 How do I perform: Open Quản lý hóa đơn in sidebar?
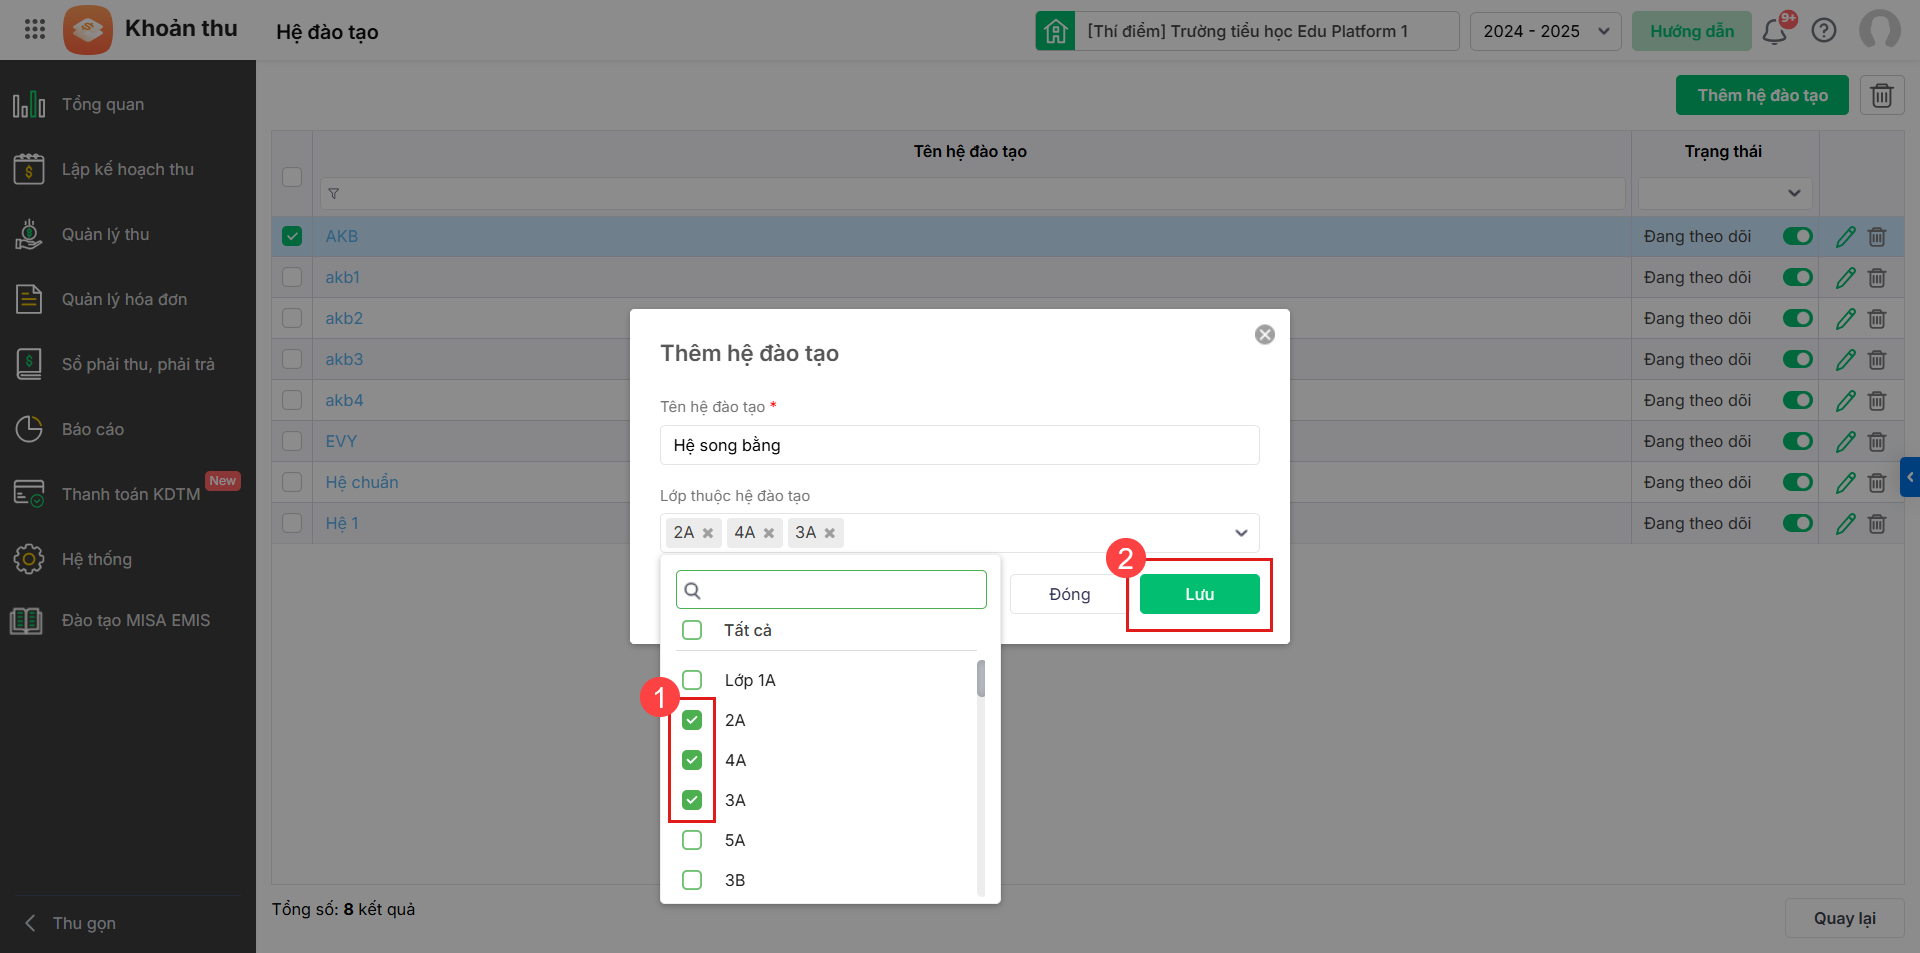[x=124, y=299]
